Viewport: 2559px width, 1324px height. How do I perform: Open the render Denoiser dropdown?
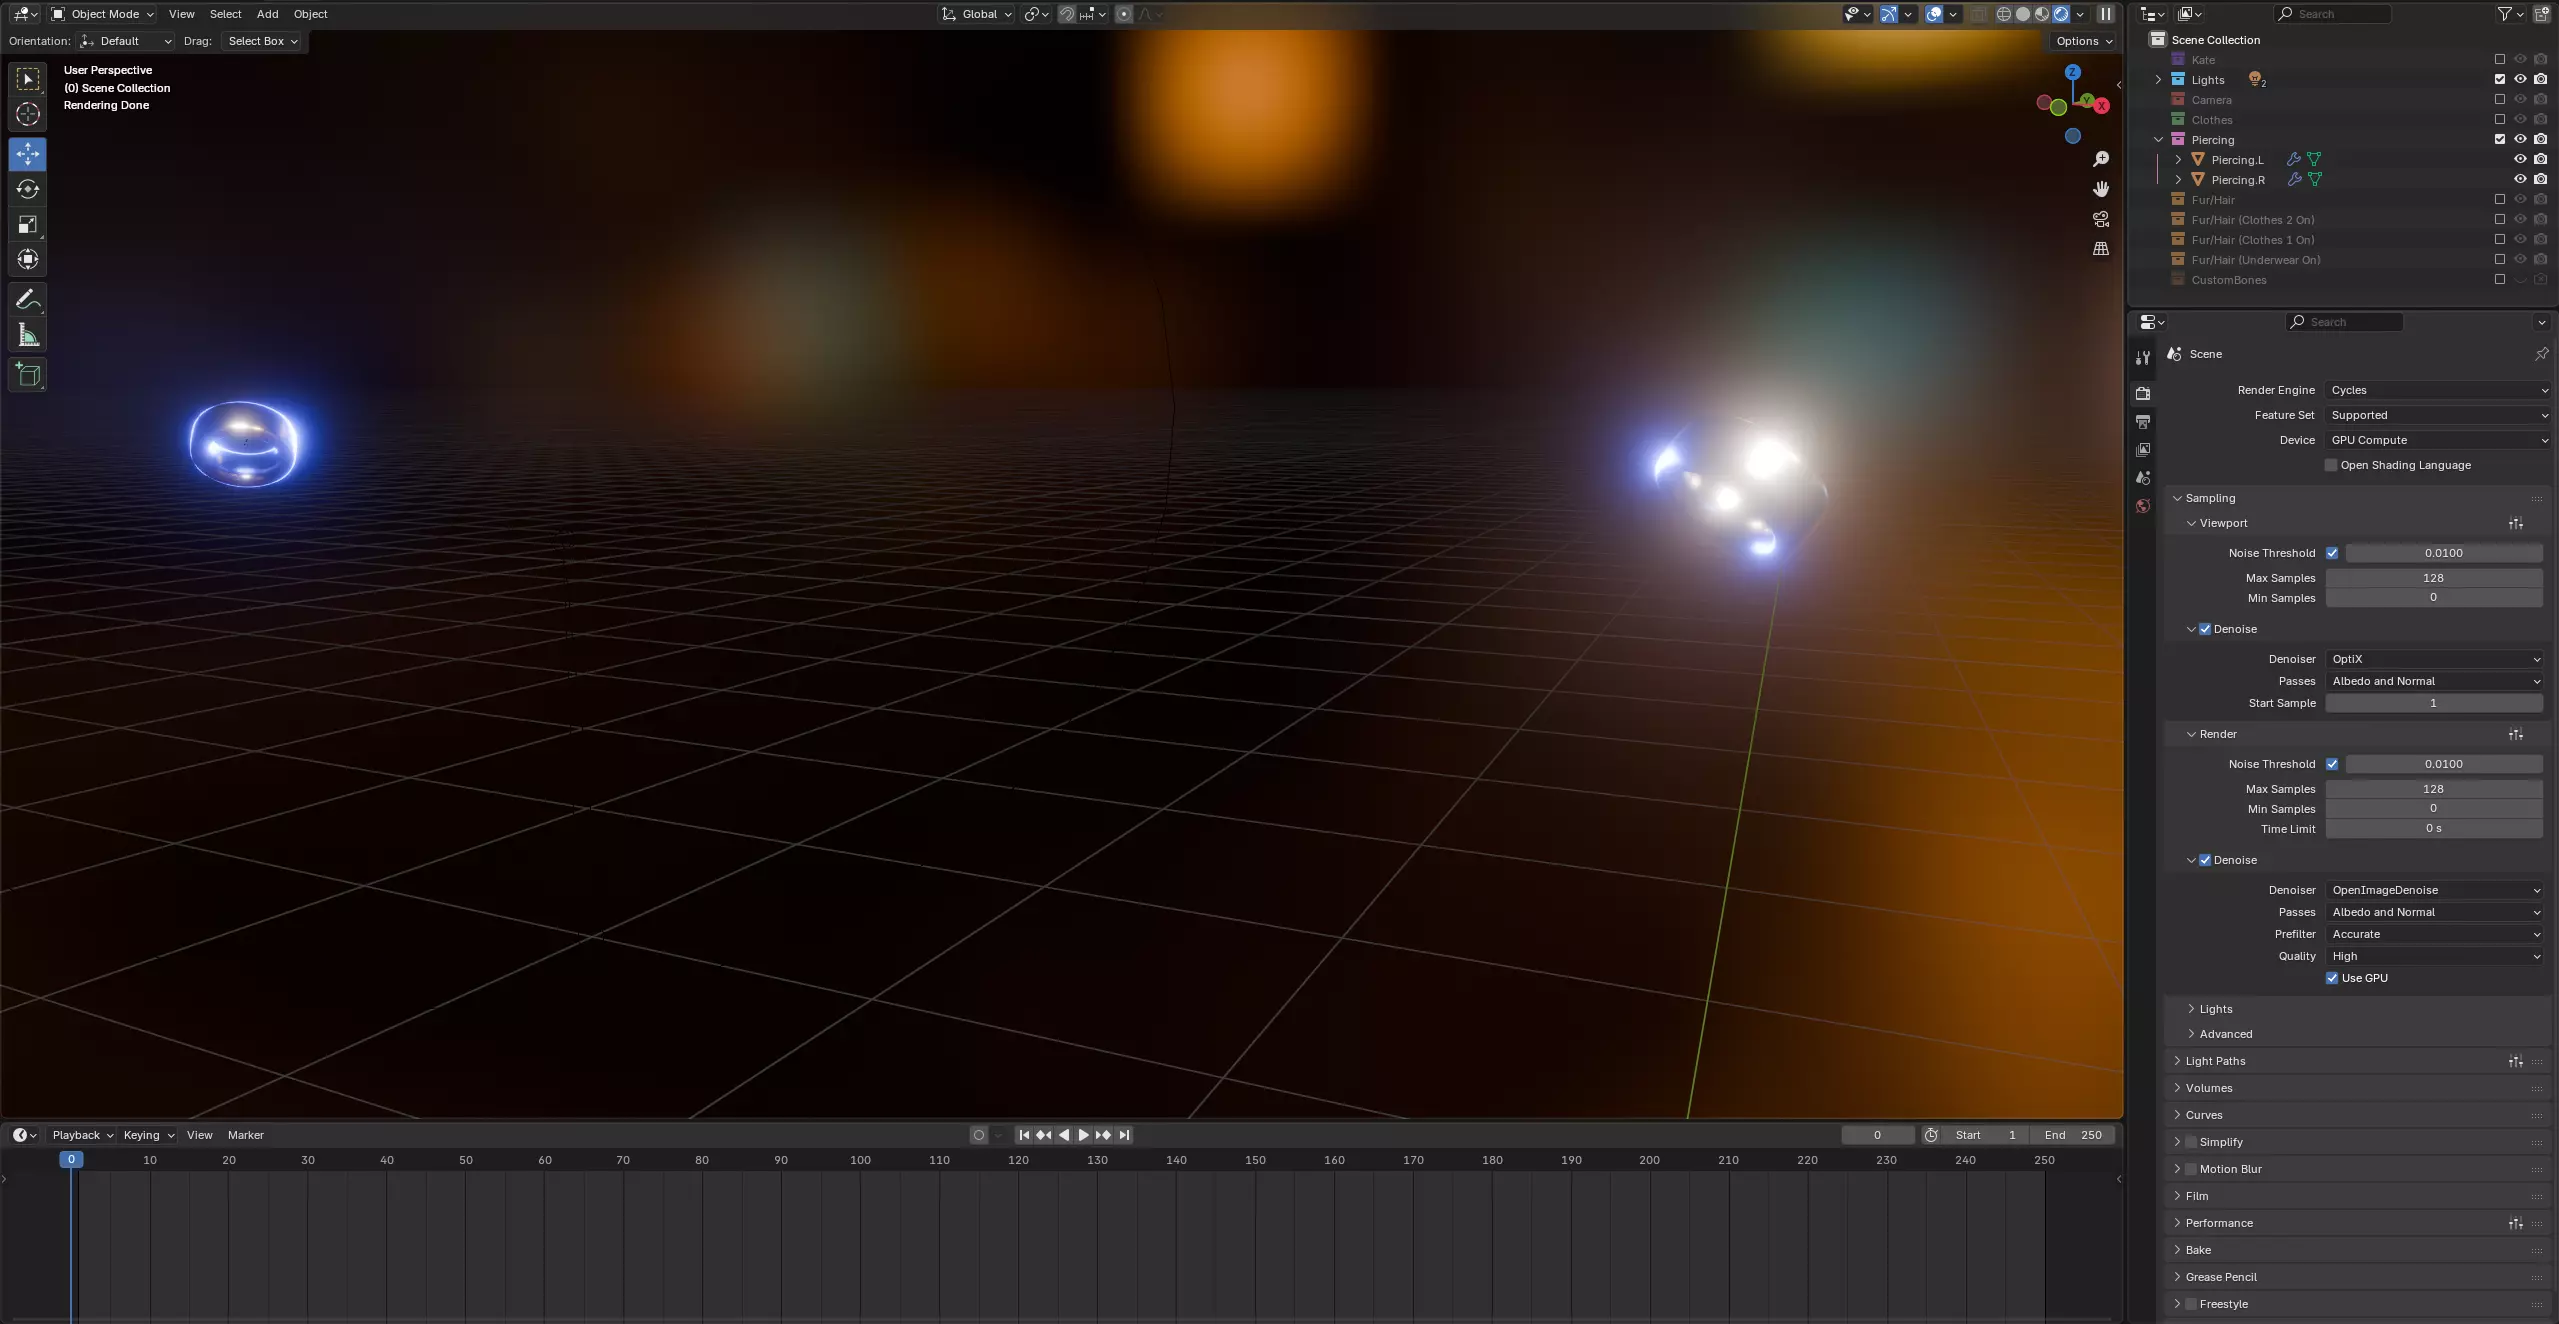(x=2435, y=890)
